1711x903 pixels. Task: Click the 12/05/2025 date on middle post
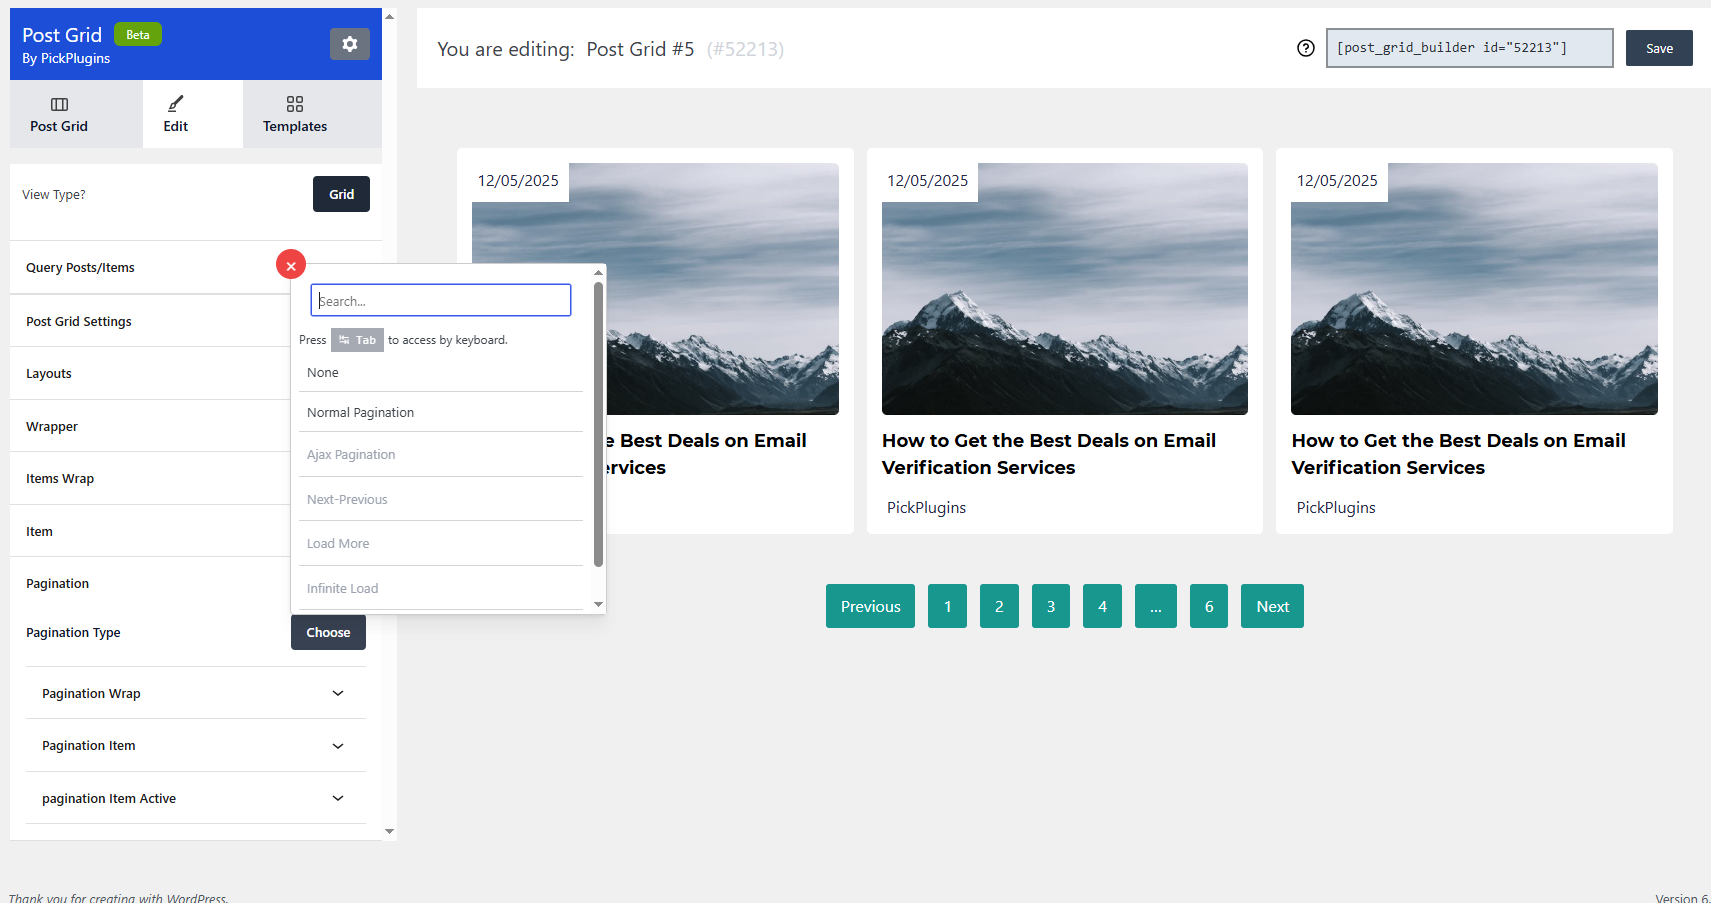coord(928,181)
